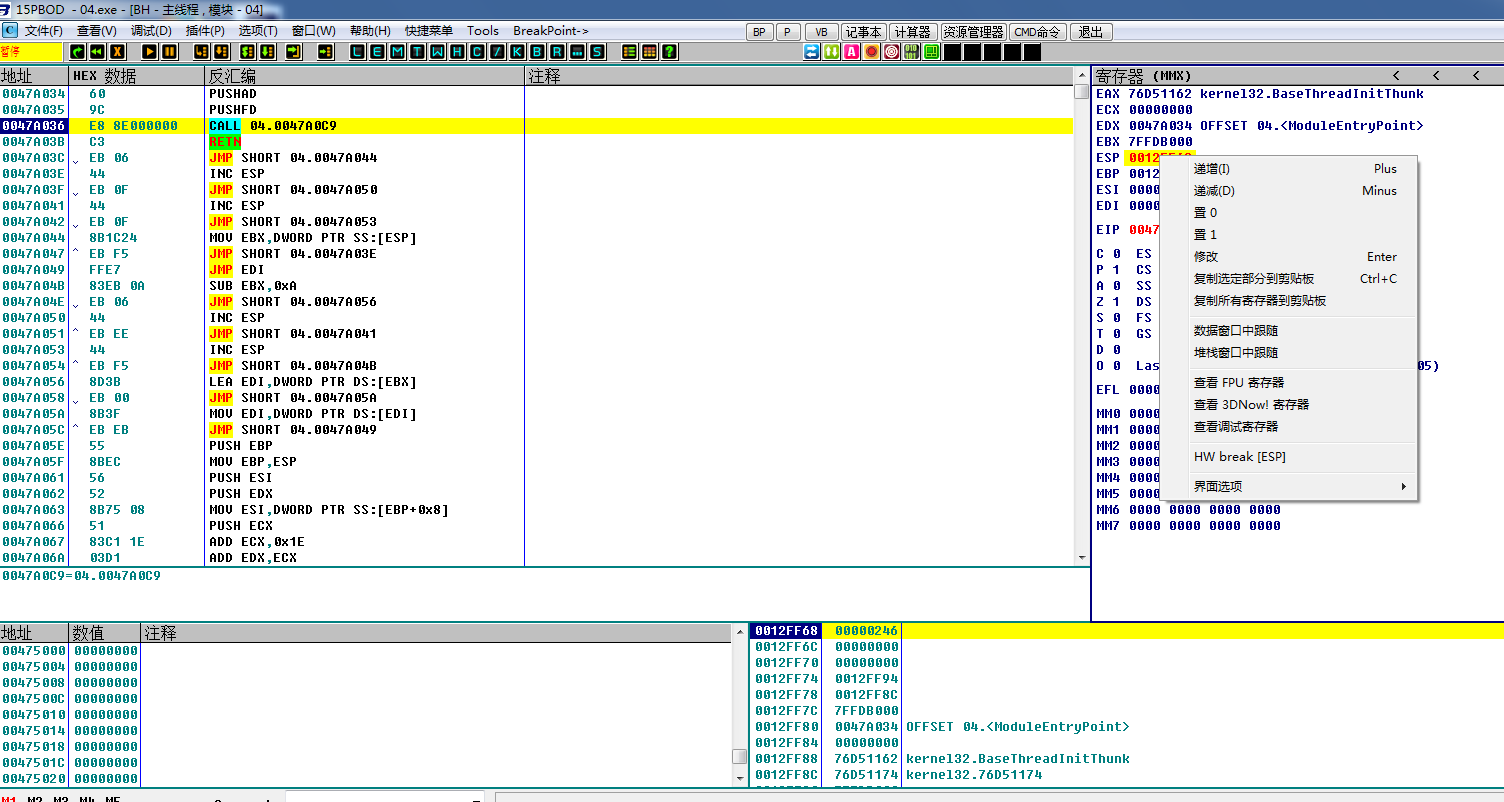Pause execution with the pause icon
This screenshot has height=802, width=1504.
pyautogui.click(x=170, y=52)
